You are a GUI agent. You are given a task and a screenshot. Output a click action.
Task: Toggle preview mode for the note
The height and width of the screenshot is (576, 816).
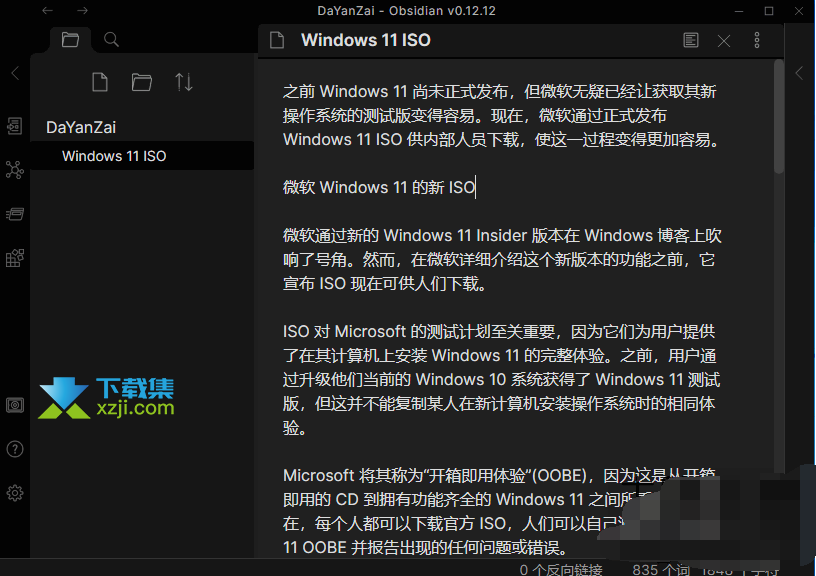point(691,40)
